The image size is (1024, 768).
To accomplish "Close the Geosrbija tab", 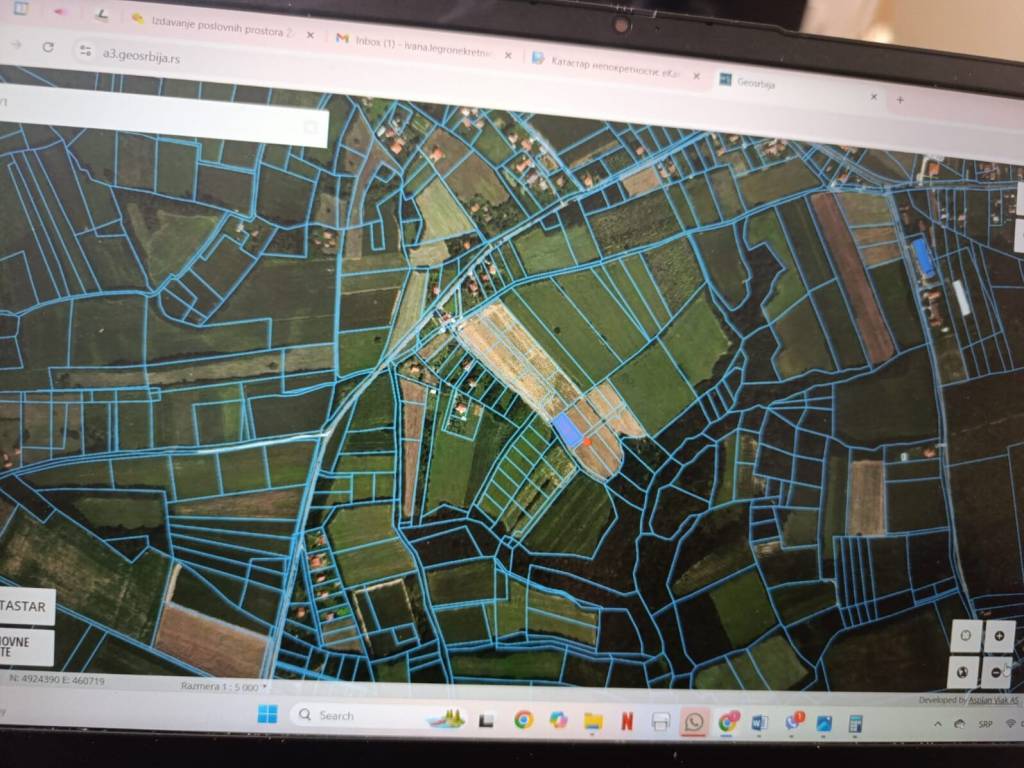I will [x=874, y=97].
